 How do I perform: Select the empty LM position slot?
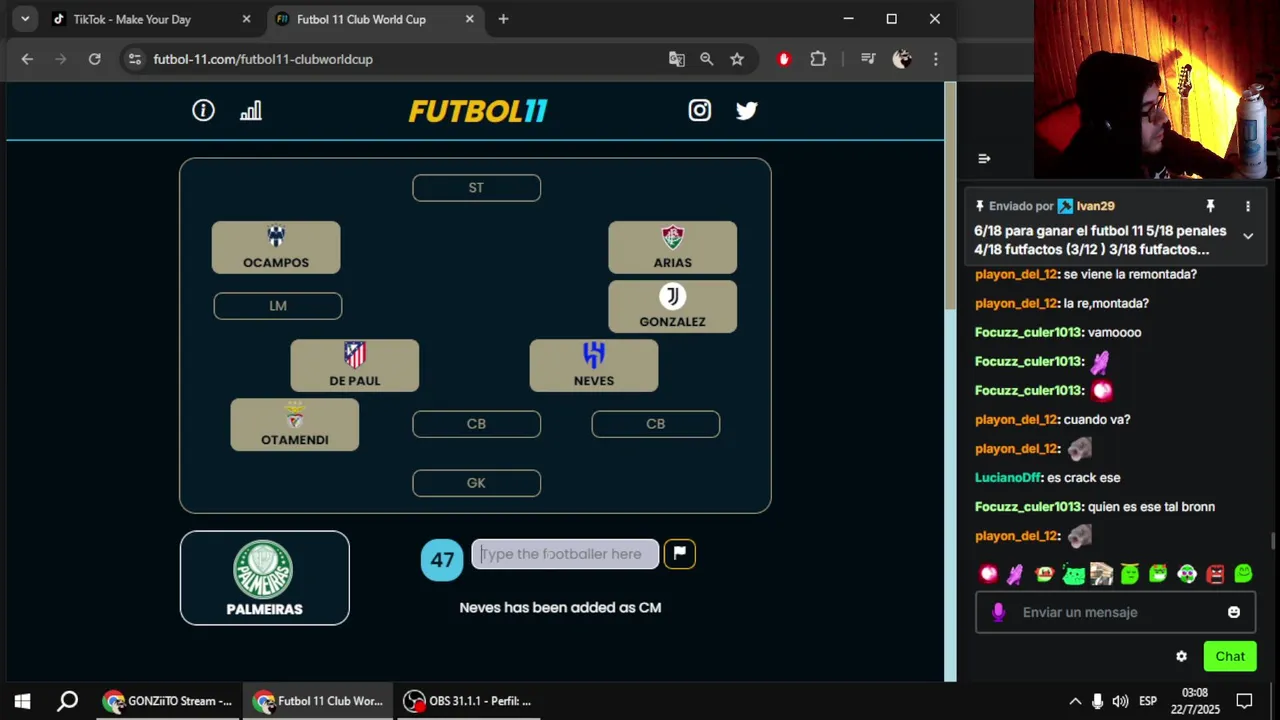tap(278, 306)
